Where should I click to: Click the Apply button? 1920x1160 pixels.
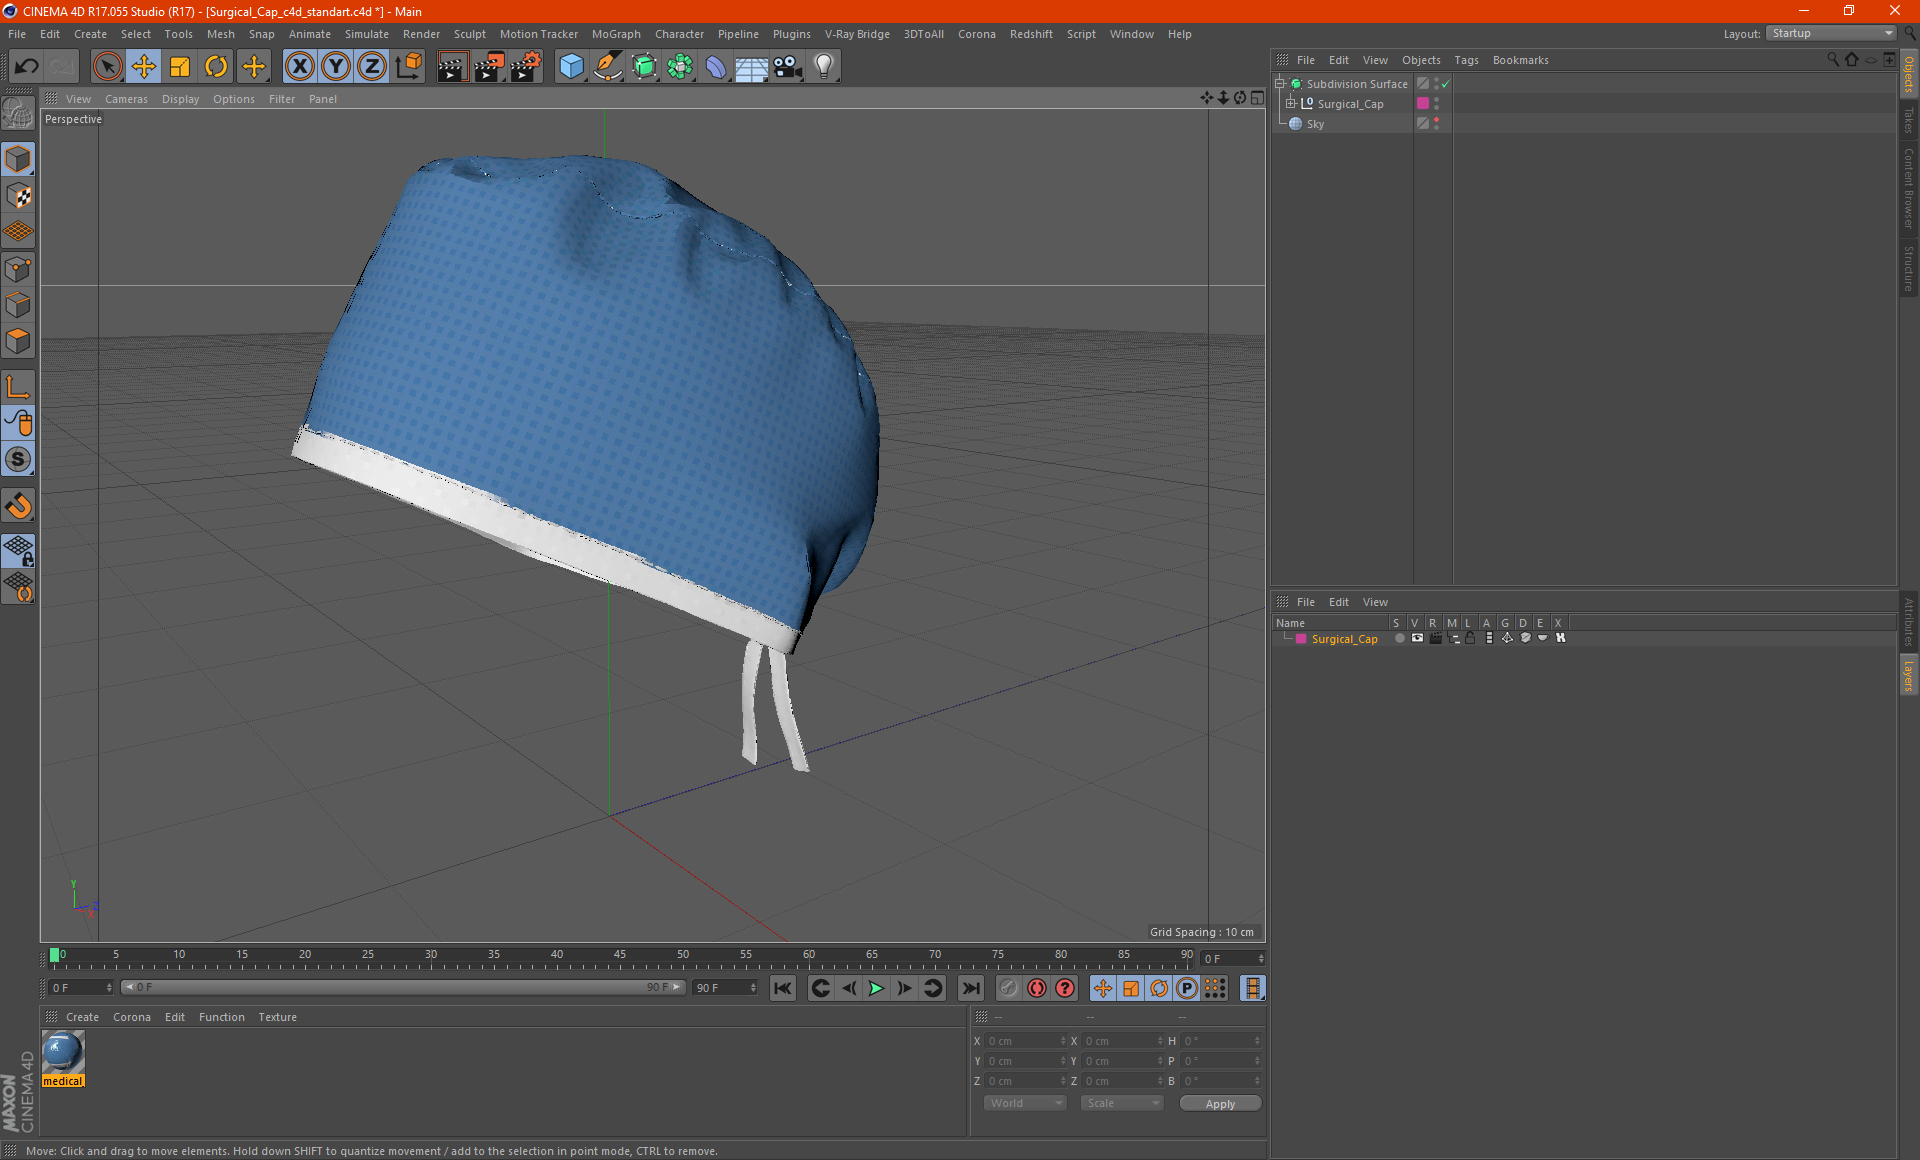[x=1220, y=1104]
